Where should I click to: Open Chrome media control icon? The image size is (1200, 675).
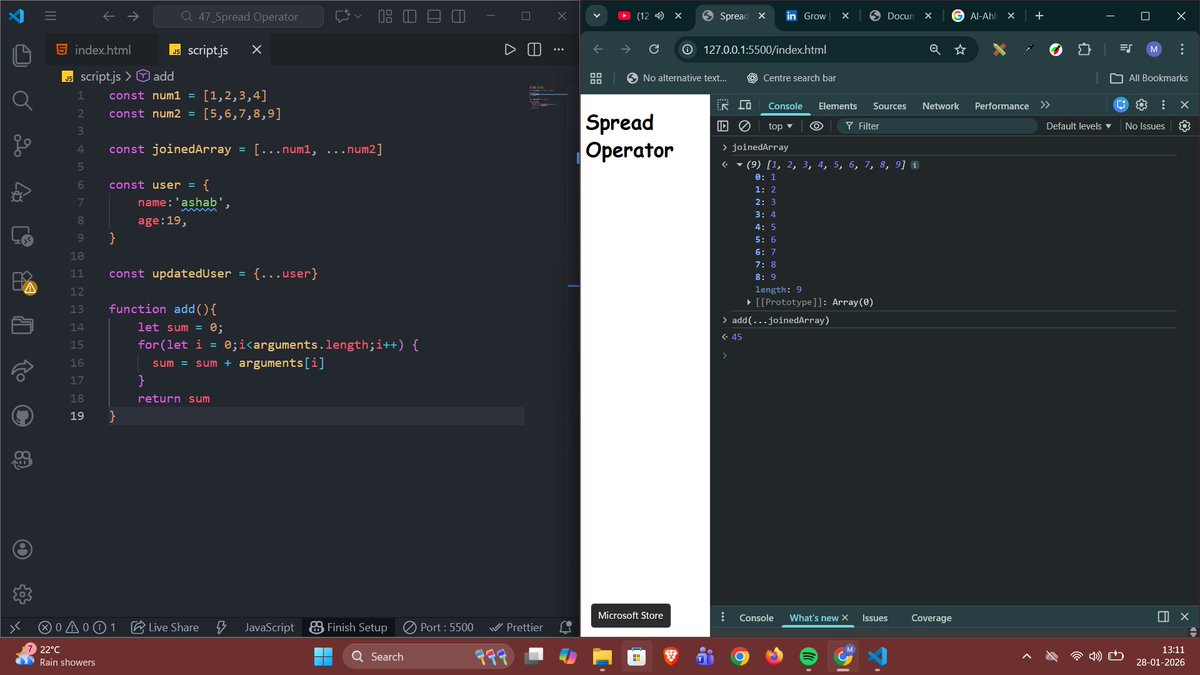pyautogui.click(x=1125, y=50)
